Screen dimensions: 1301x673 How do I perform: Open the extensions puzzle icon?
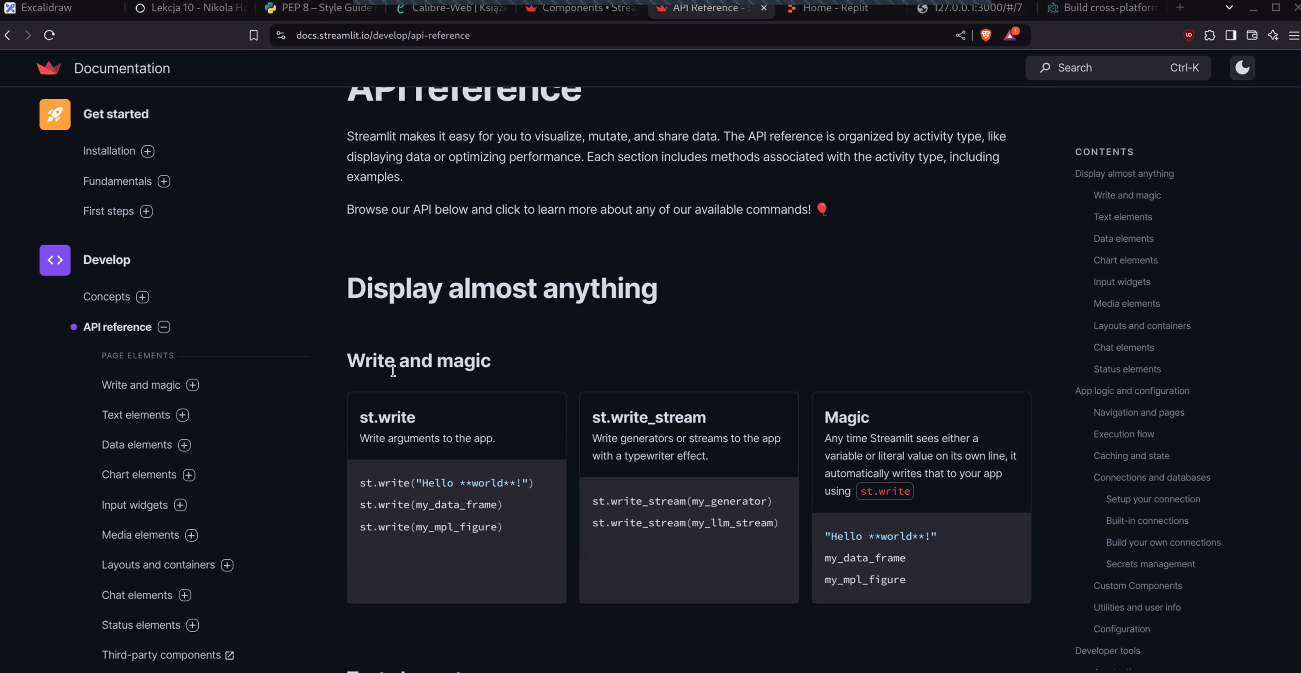click(x=1210, y=35)
